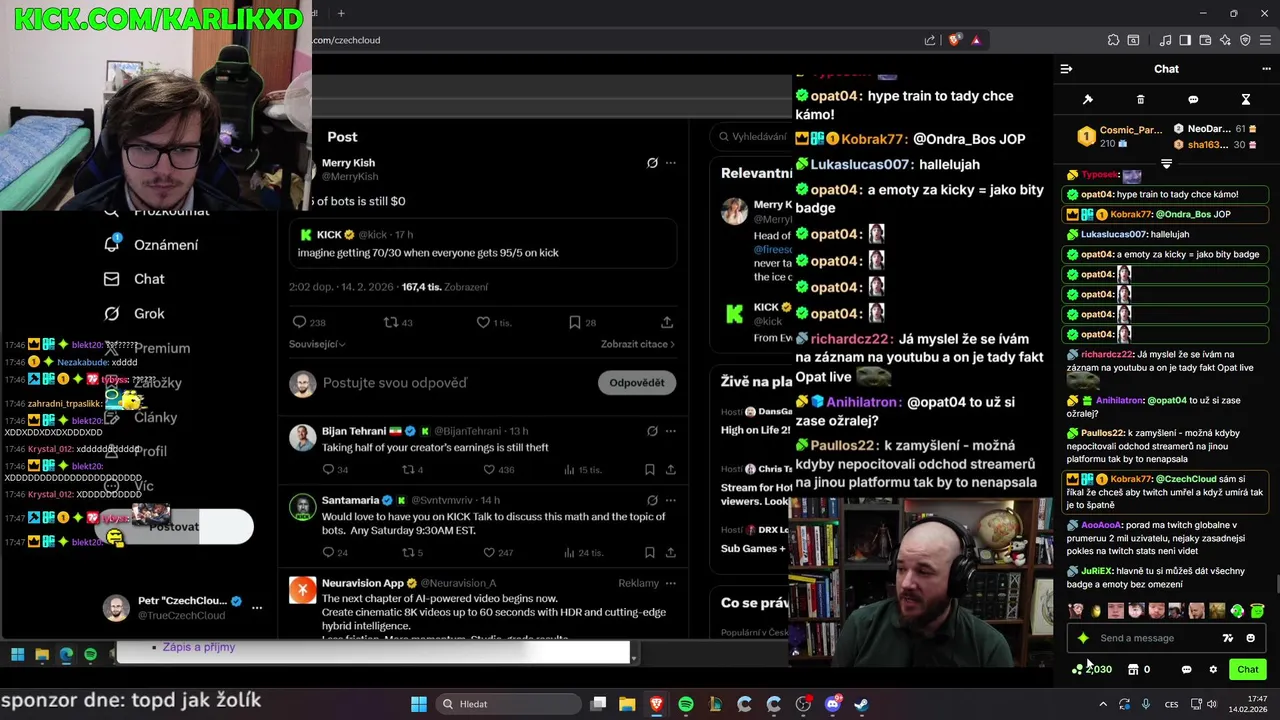1280x720 pixels.
Task: Open the music note playlist icon in toolbar
Action: (x=1166, y=40)
